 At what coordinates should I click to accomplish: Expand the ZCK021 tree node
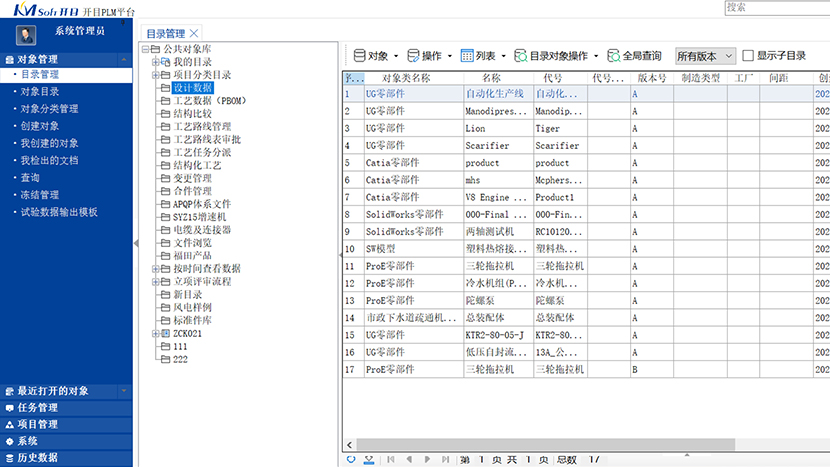[x=155, y=334]
